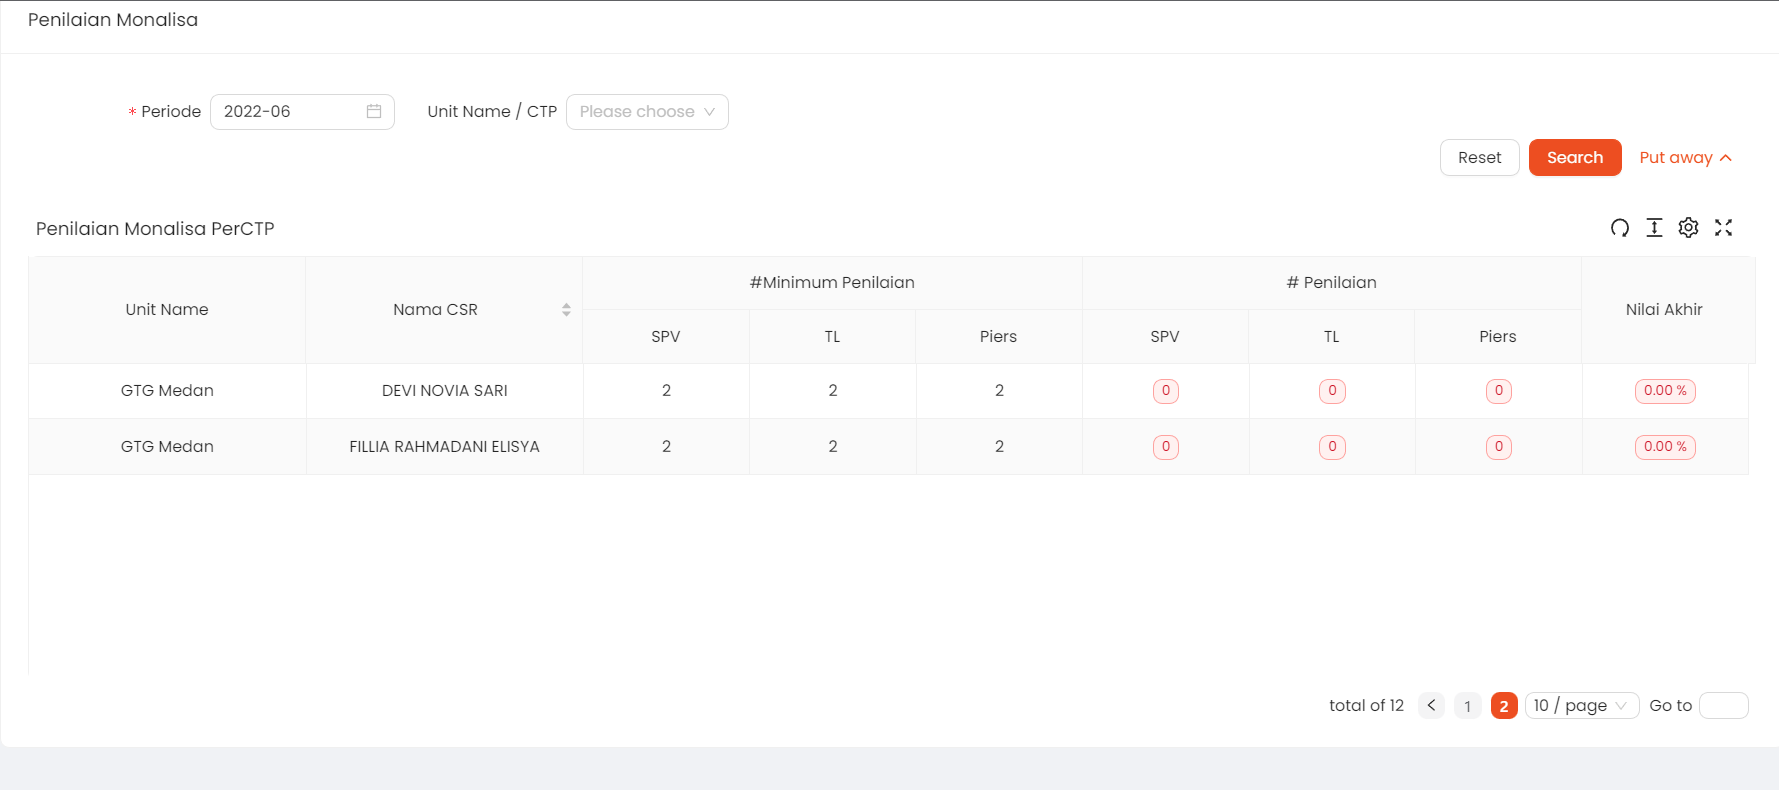Sort the Nama CSR column

click(x=566, y=310)
